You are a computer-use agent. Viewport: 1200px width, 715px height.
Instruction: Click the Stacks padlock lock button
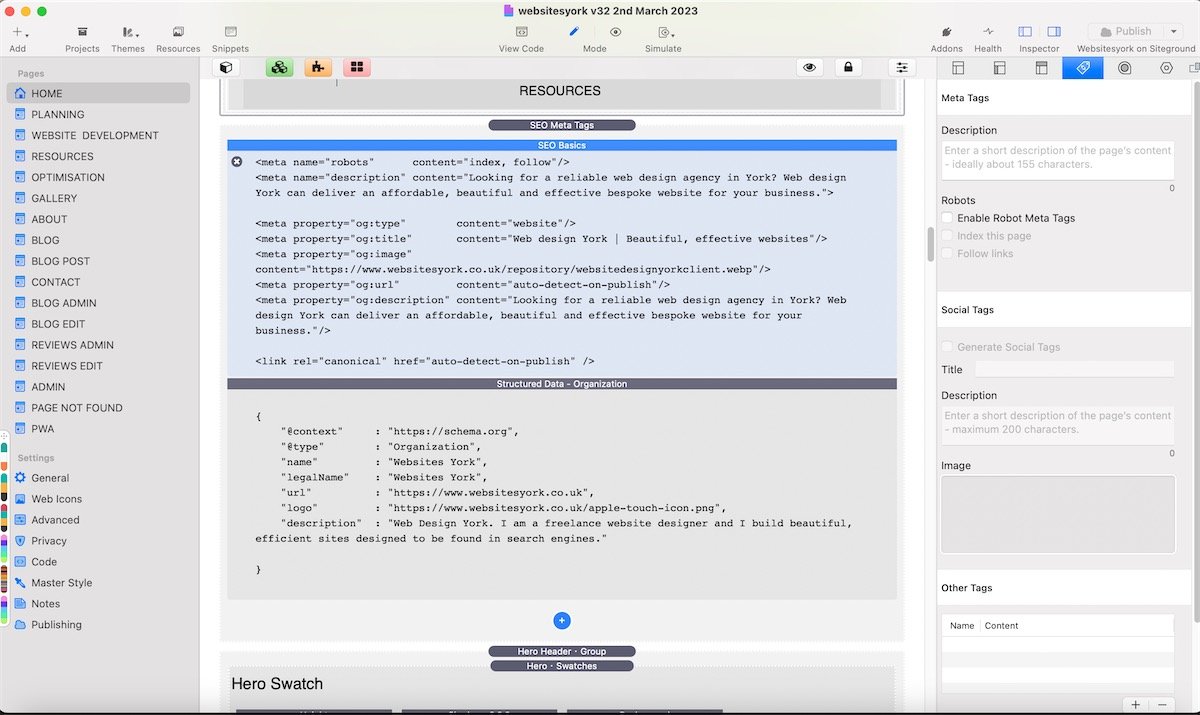pyautogui.click(x=848, y=67)
